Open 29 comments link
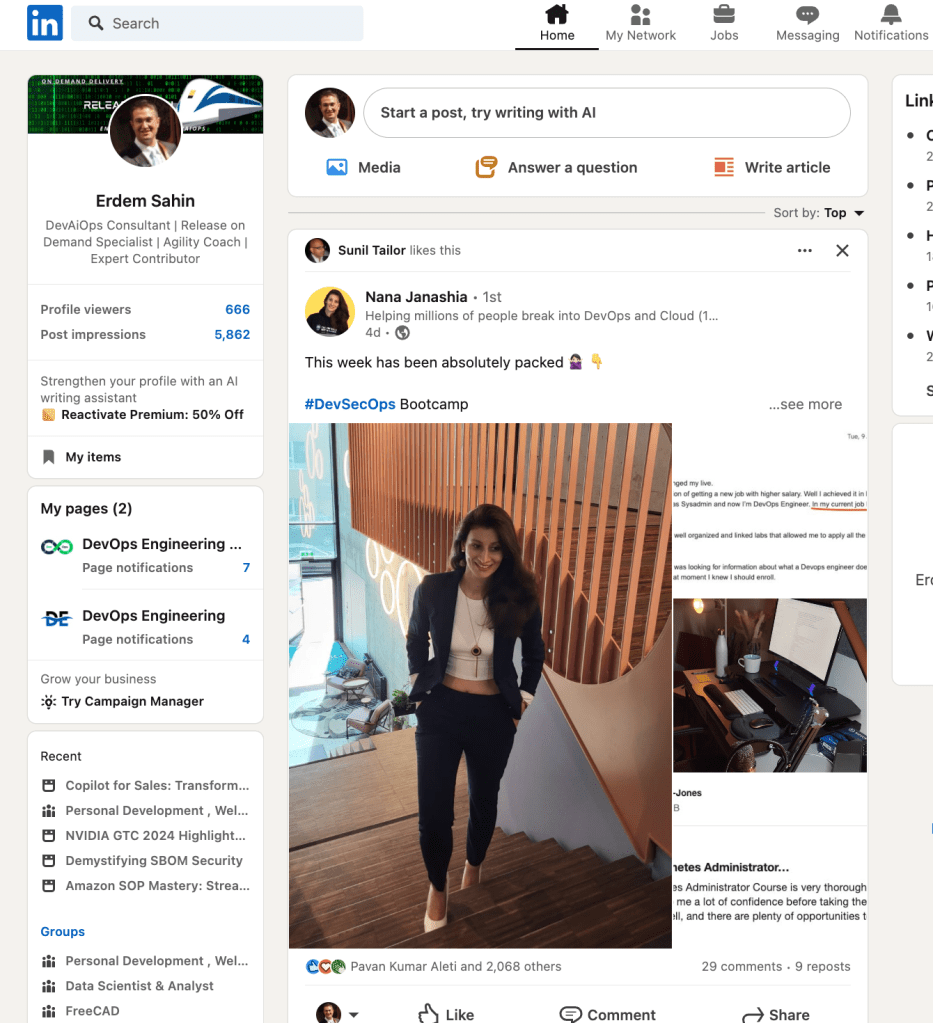The width and height of the screenshot is (933, 1023). pyautogui.click(x=742, y=967)
